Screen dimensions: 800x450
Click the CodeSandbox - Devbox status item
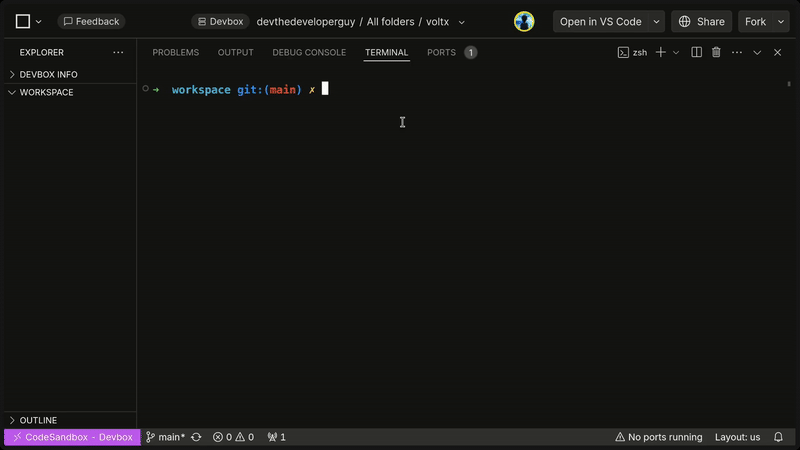(x=72, y=437)
